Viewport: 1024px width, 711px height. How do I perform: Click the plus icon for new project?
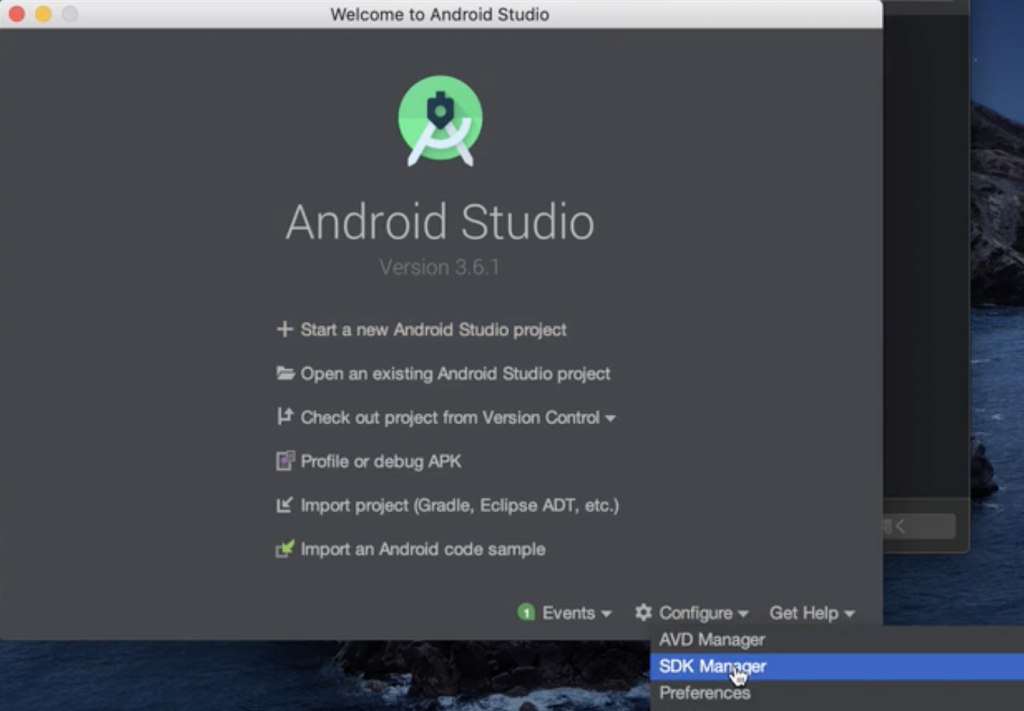click(284, 329)
